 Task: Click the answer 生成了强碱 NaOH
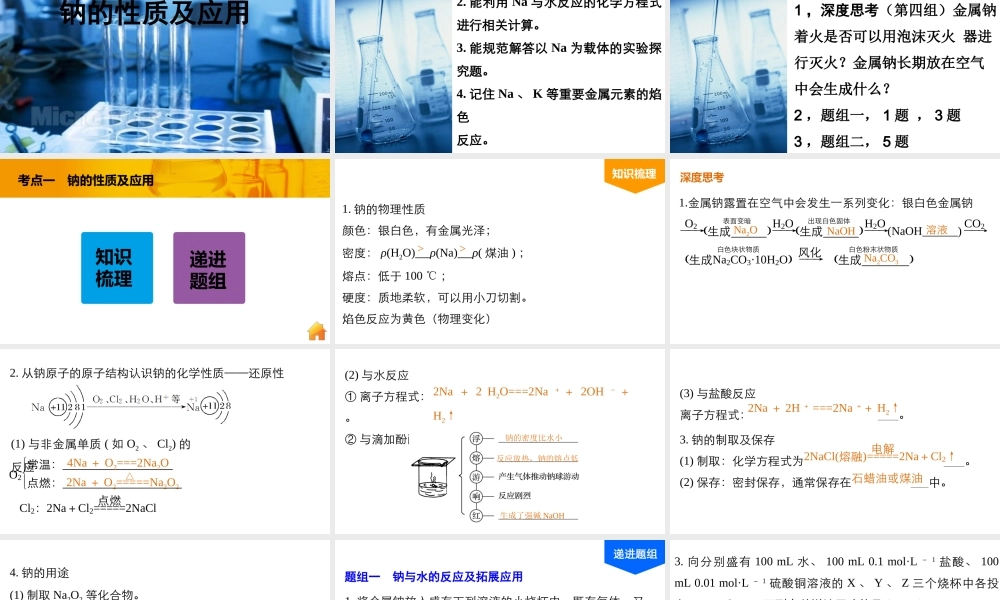tap(532, 515)
